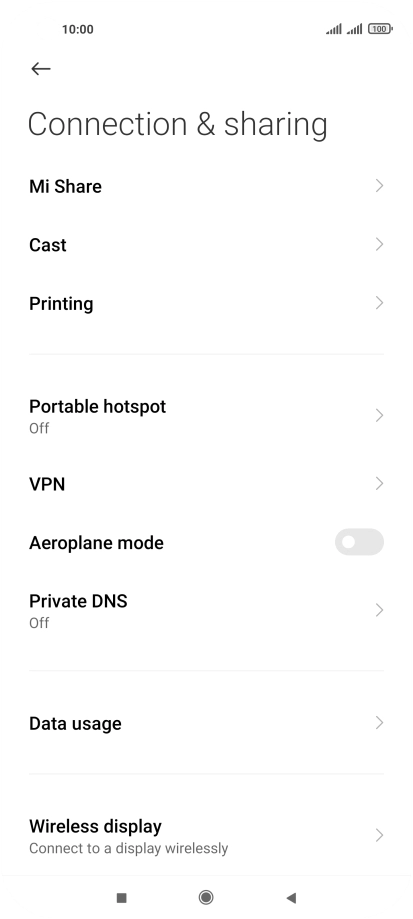Image resolution: width=413 pixels, height=919 pixels.
Task: Tap the triangle back navigation icon
Action: pos(291,897)
